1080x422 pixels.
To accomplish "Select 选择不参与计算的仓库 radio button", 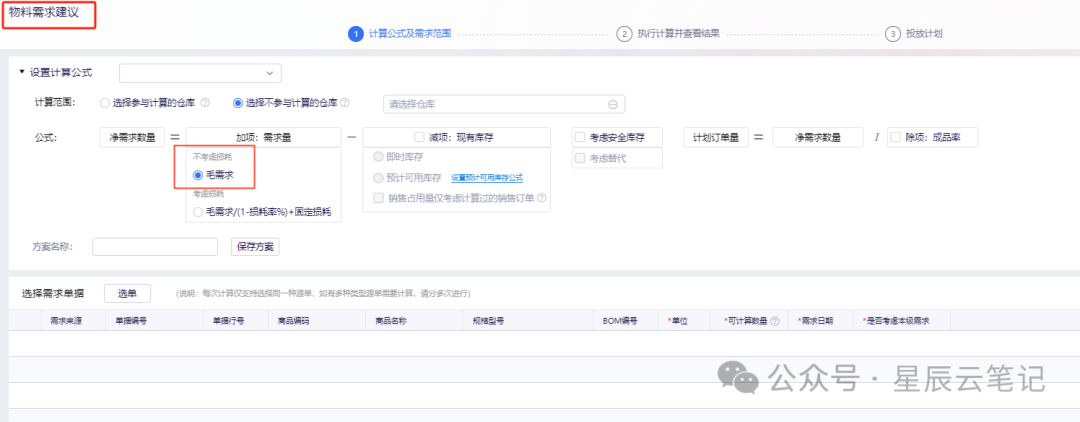I will tap(238, 103).
